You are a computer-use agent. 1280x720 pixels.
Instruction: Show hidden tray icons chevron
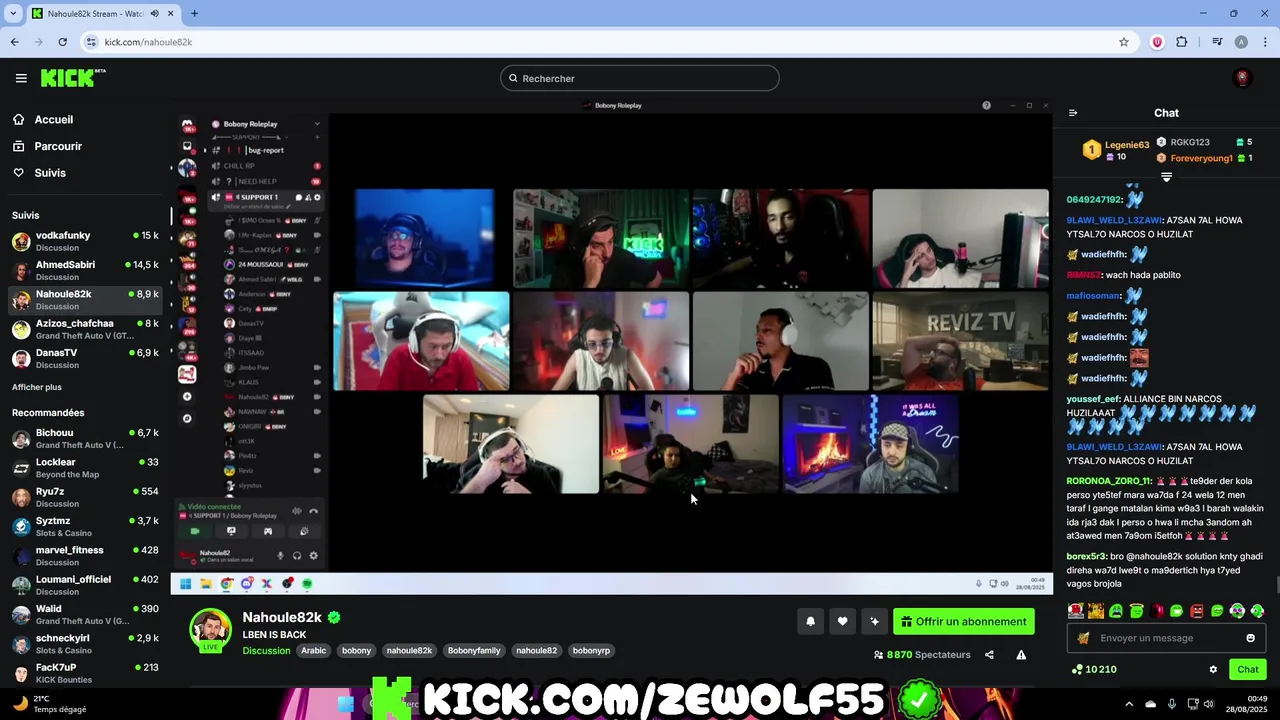[1129, 704]
